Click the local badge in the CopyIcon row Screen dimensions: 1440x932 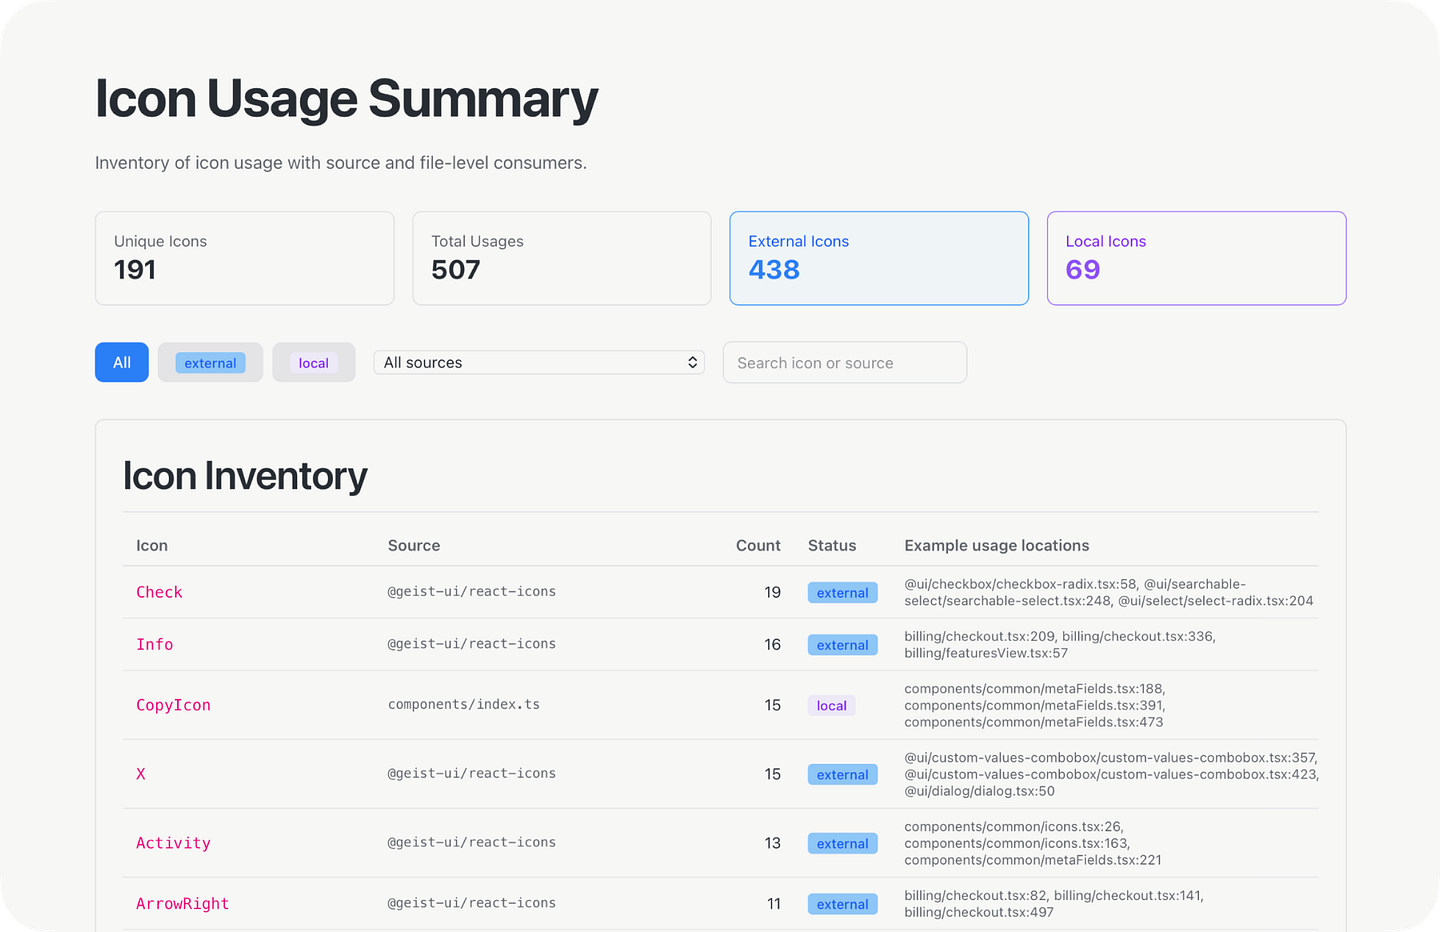[832, 705]
